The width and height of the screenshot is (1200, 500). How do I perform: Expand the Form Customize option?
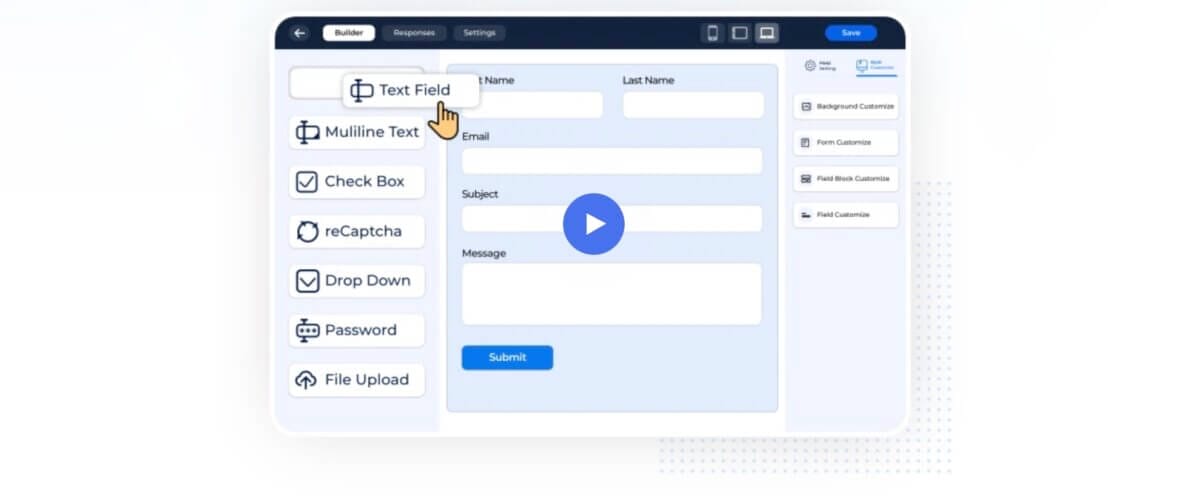[846, 143]
